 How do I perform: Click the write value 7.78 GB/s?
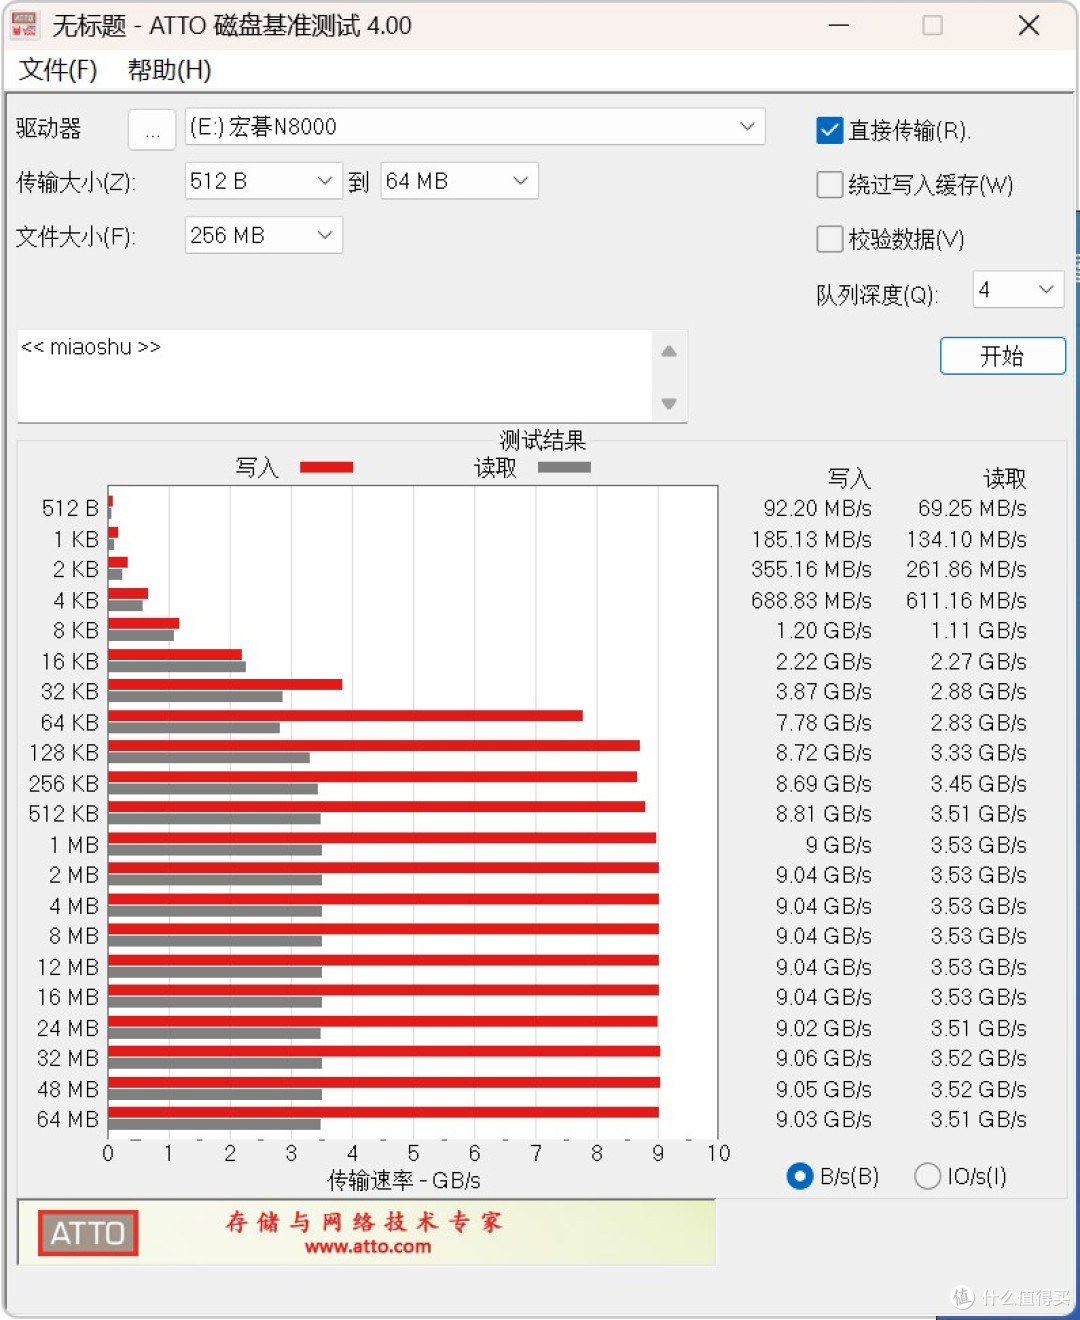[823, 723]
